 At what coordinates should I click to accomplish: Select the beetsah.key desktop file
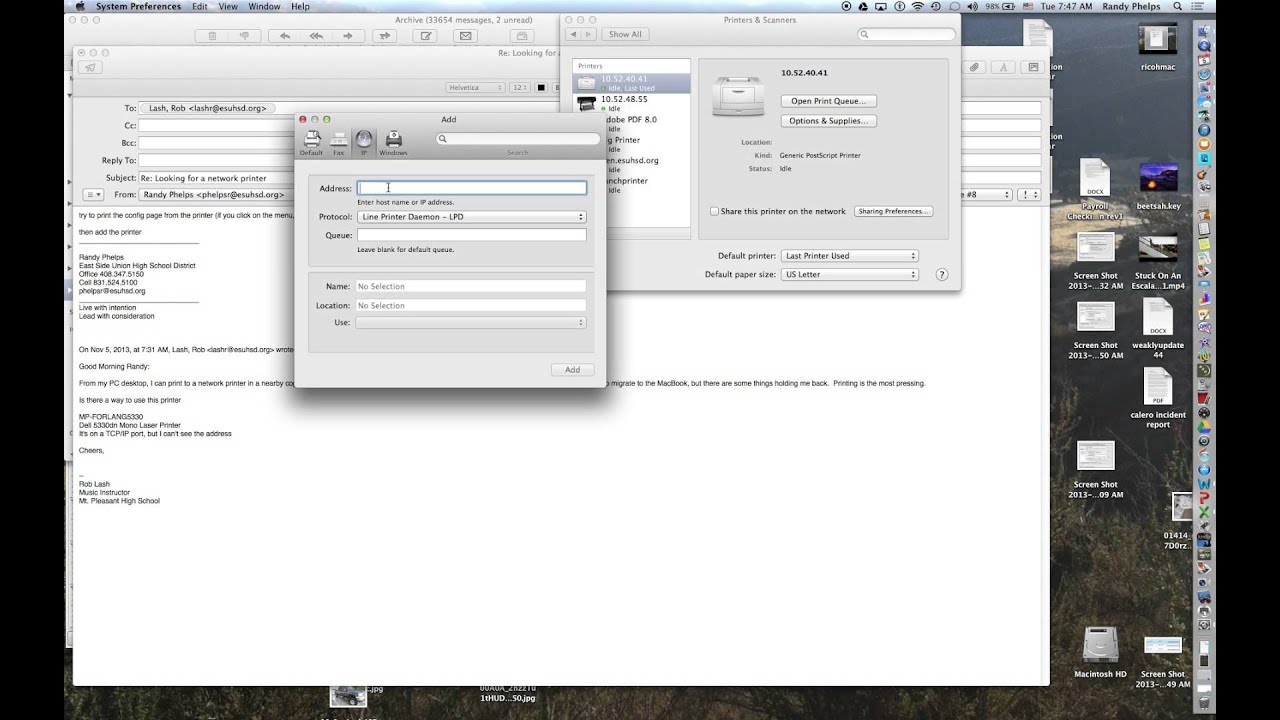(1158, 178)
